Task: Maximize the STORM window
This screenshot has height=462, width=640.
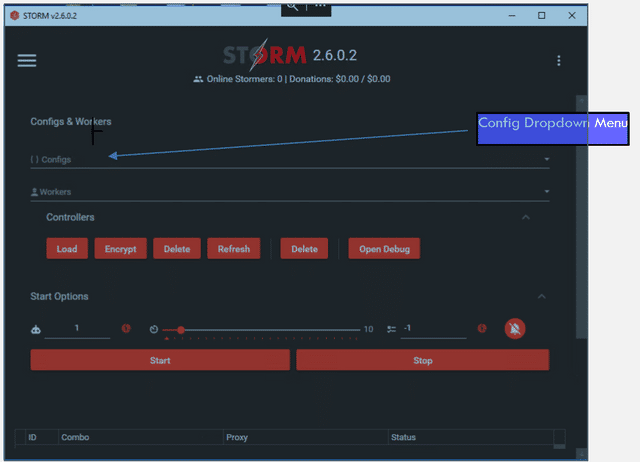Action: point(541,16)
